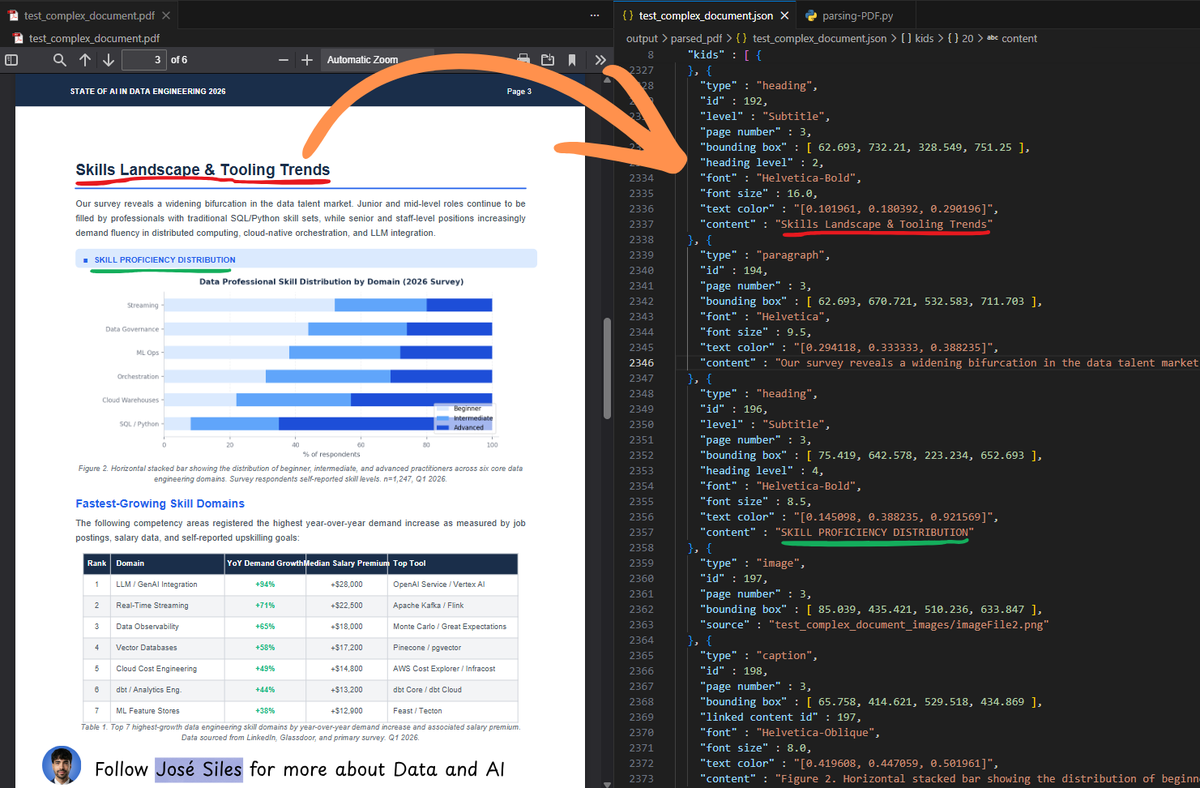Click 'Pinecone / pgvector' table cell
The width and height of the screenshot is (1200, 788).
tap(426, 648)
